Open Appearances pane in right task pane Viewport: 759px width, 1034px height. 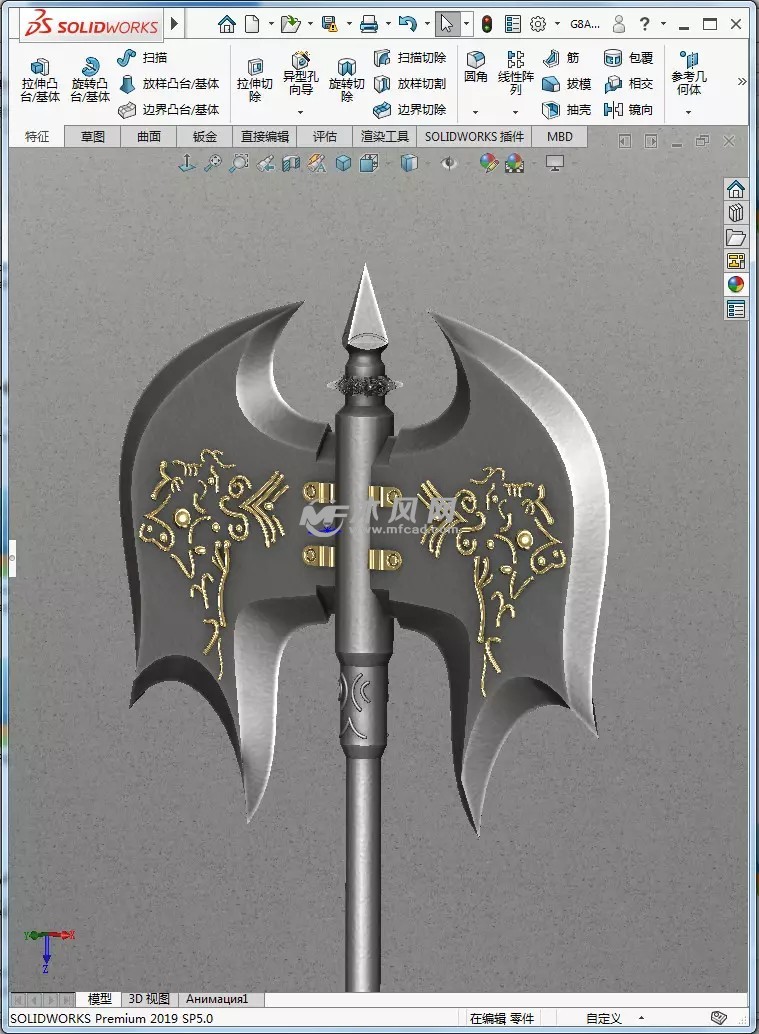tap(736, 285)
